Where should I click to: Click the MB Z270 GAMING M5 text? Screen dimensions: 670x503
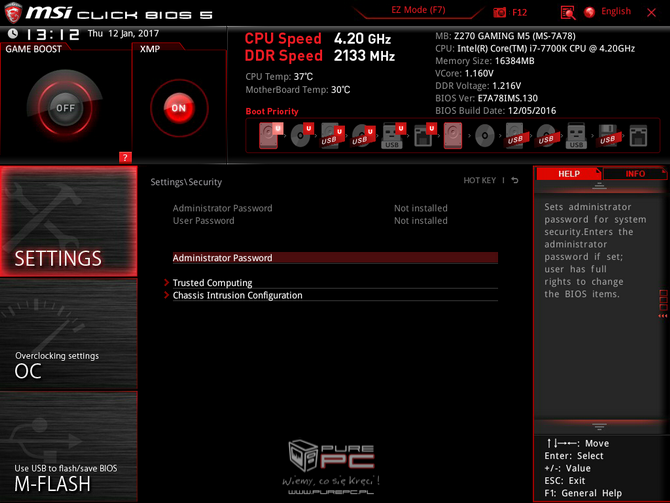[505, 36]
